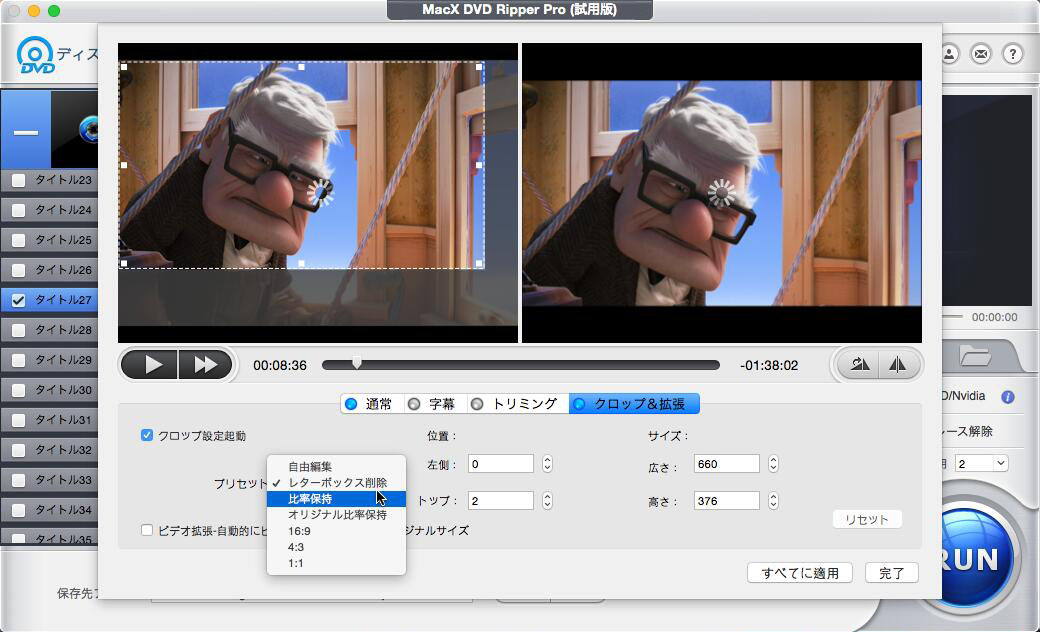Toggle クロップ設定起動 checkbox
Image resolution: width=1040 pixels, height=632 pixels.
(147, 435)
